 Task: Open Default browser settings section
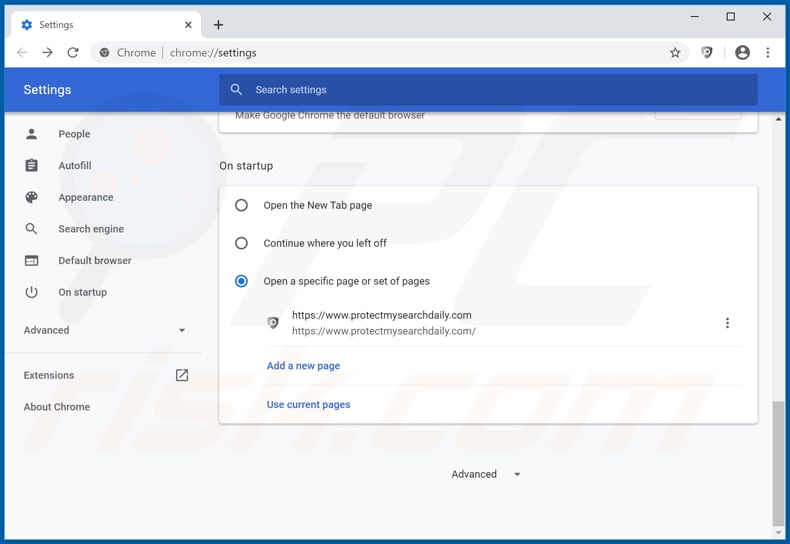tap(95, 260)
